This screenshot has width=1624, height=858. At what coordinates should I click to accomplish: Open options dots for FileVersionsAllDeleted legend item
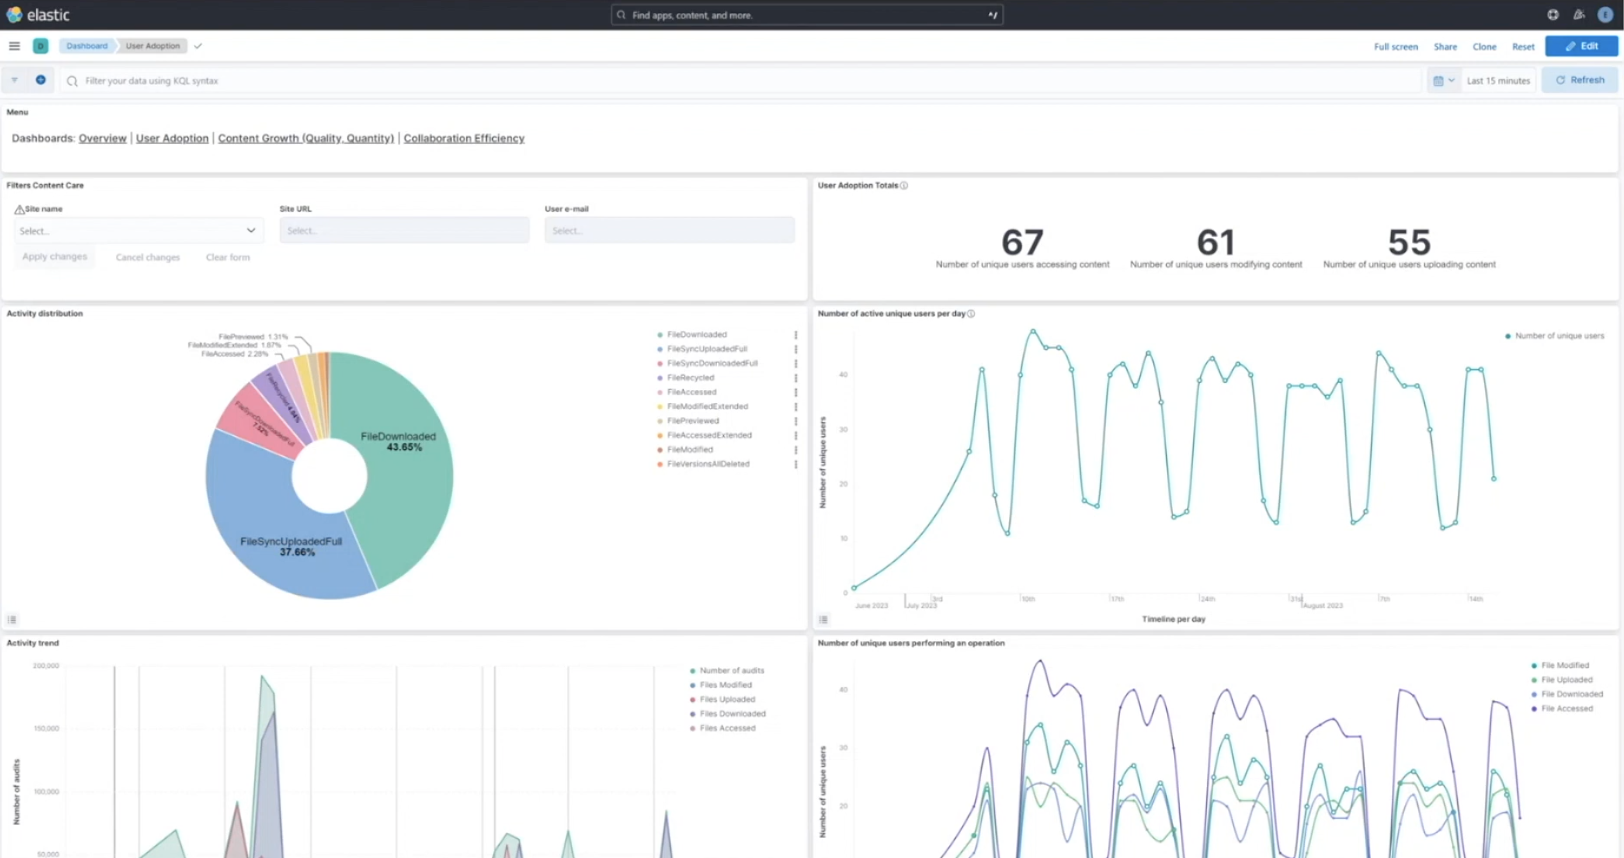pos(796,464)
